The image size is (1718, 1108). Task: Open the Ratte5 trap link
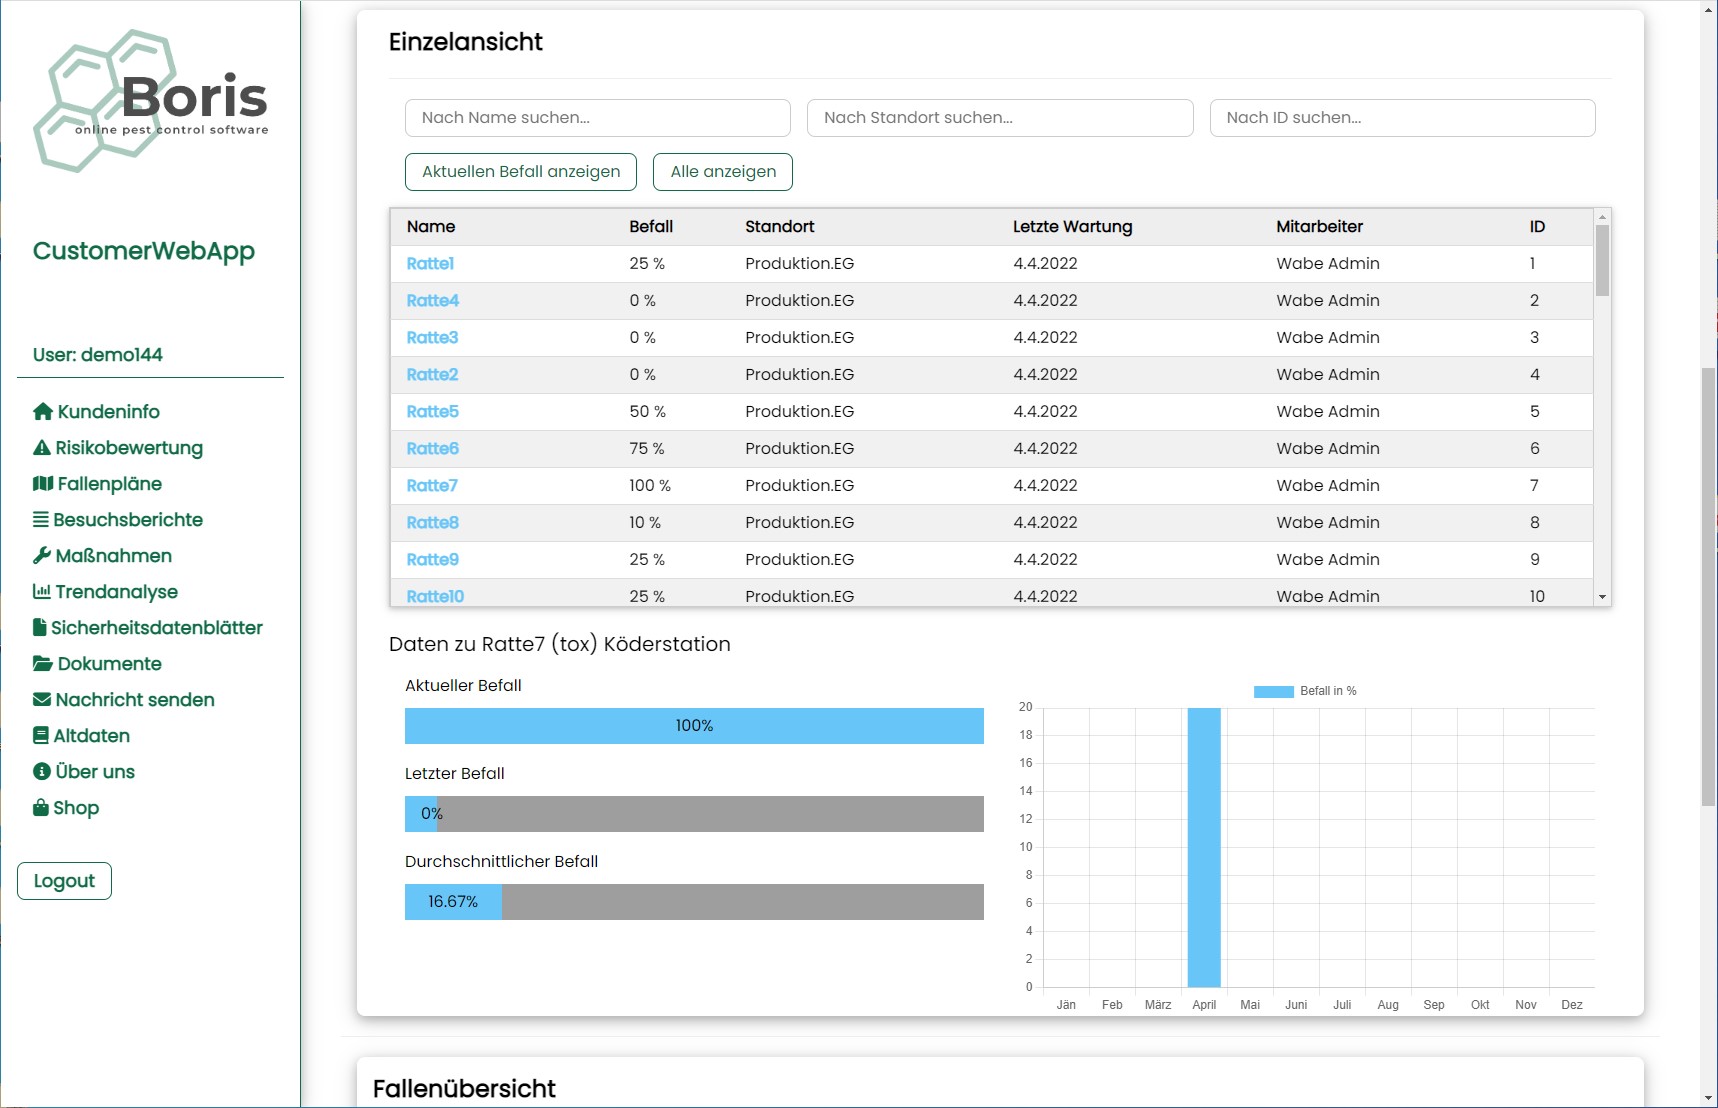pyautogui.click(x=432, y=412)
